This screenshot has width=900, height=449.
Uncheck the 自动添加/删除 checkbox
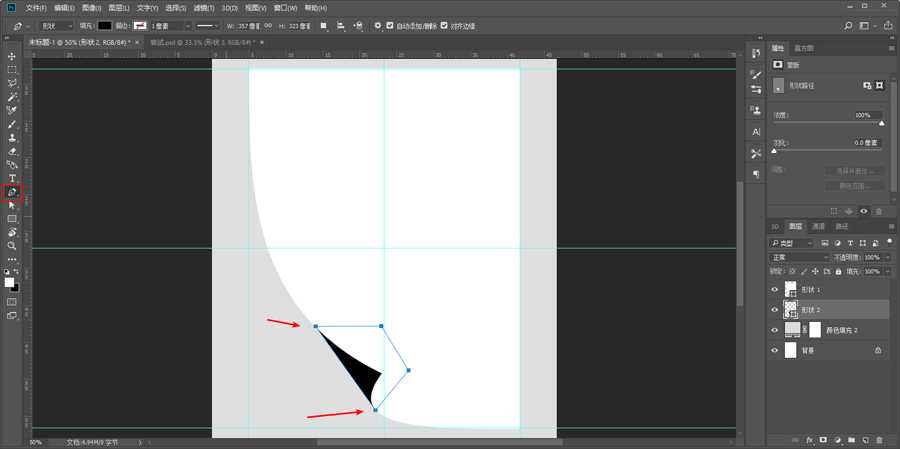pyautogui.click(x=389, y=25)
